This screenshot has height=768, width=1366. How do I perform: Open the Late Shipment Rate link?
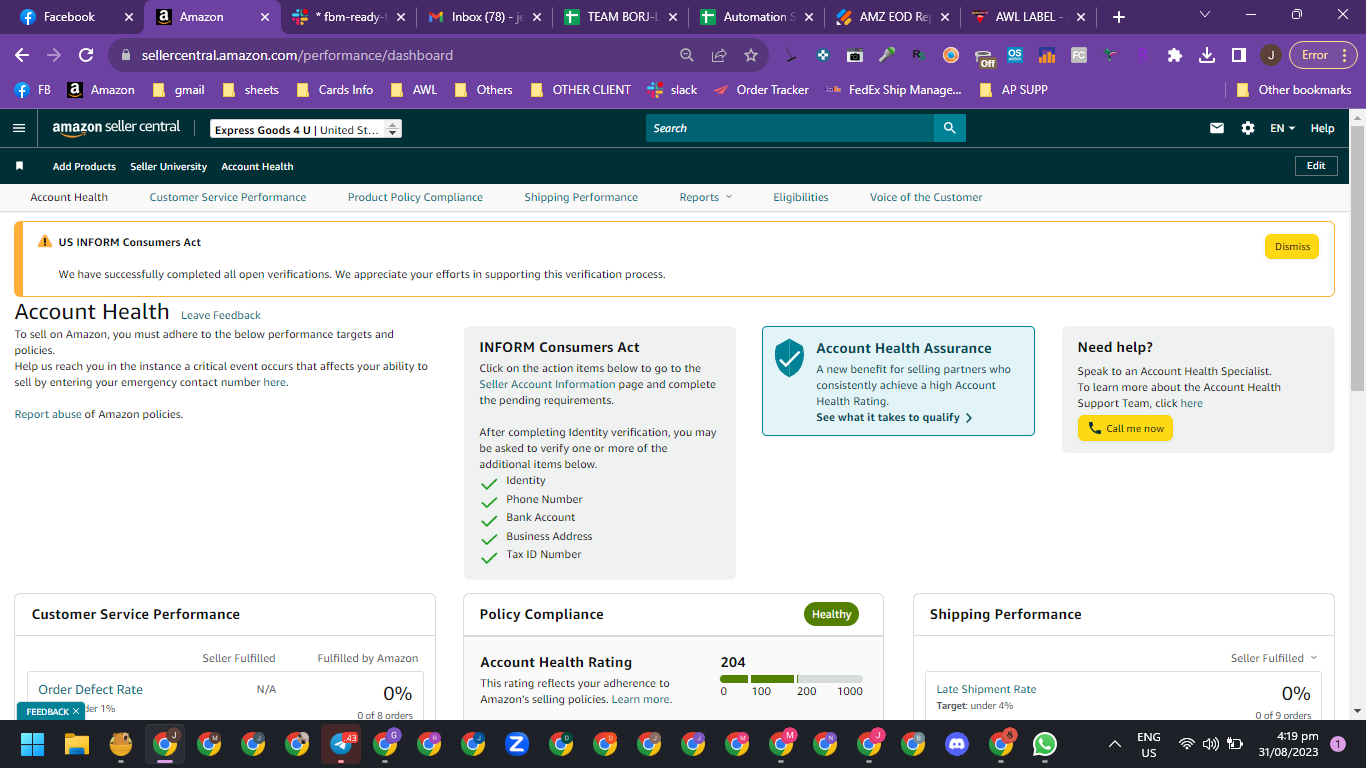click(986, 689)
